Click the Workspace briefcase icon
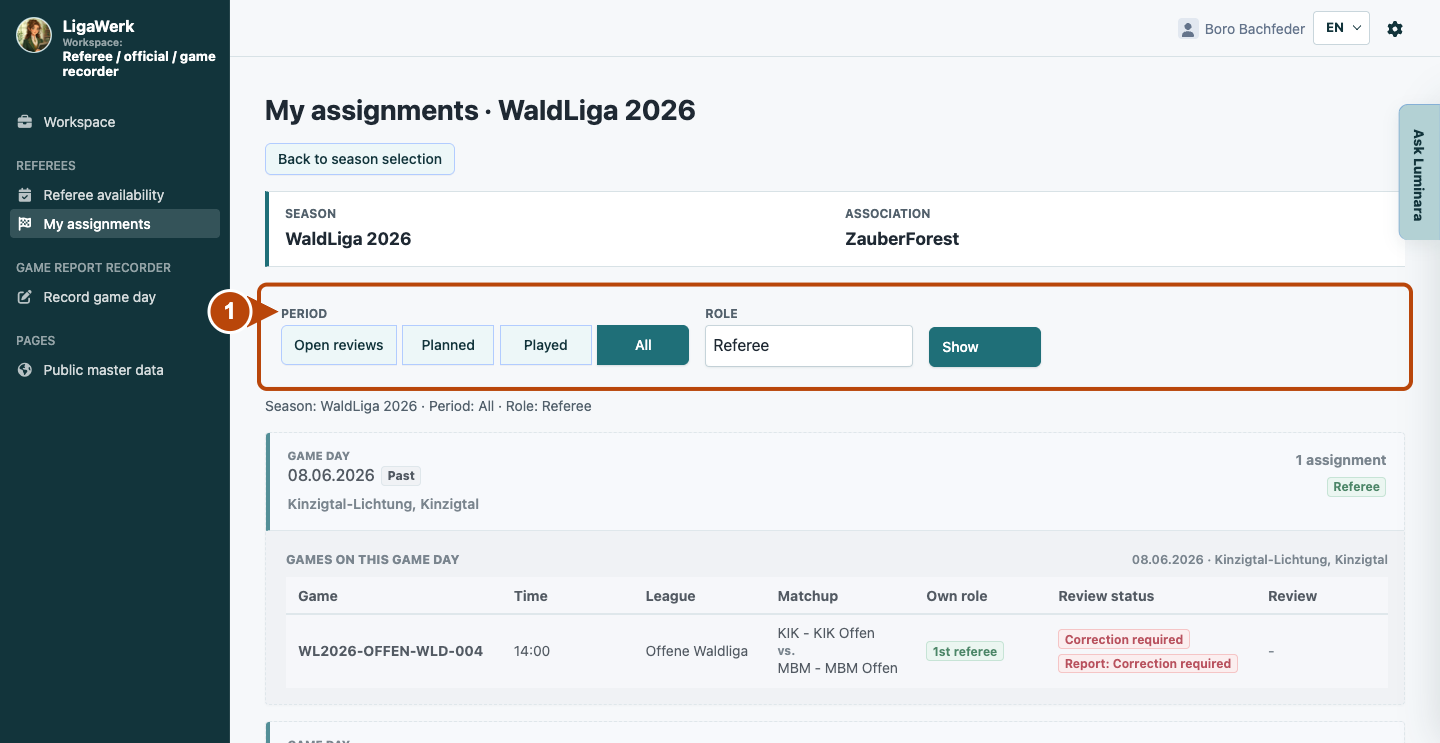 [25, 122]
